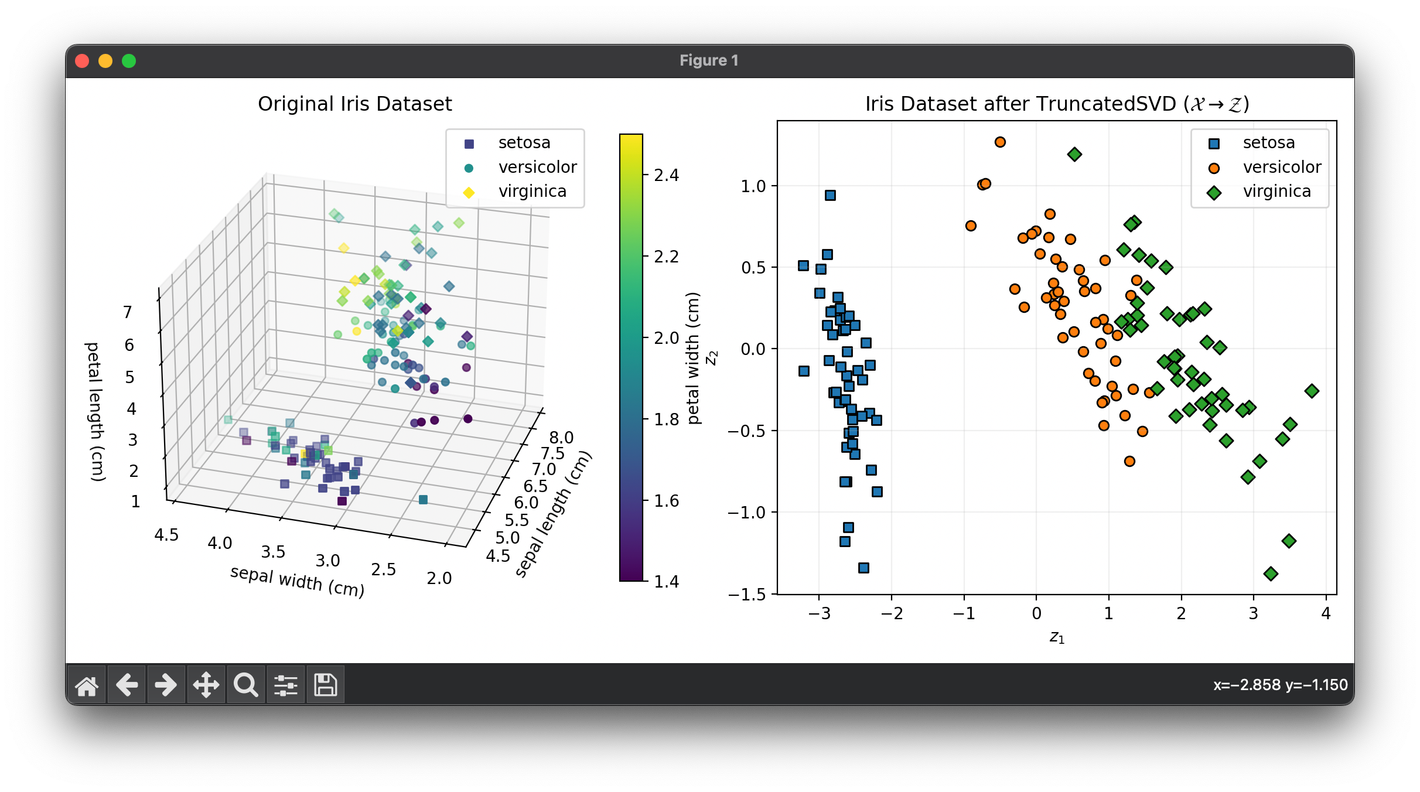1420x792 pixels.
Task: Activate the Pan axes tool
Action: [206, 685]
